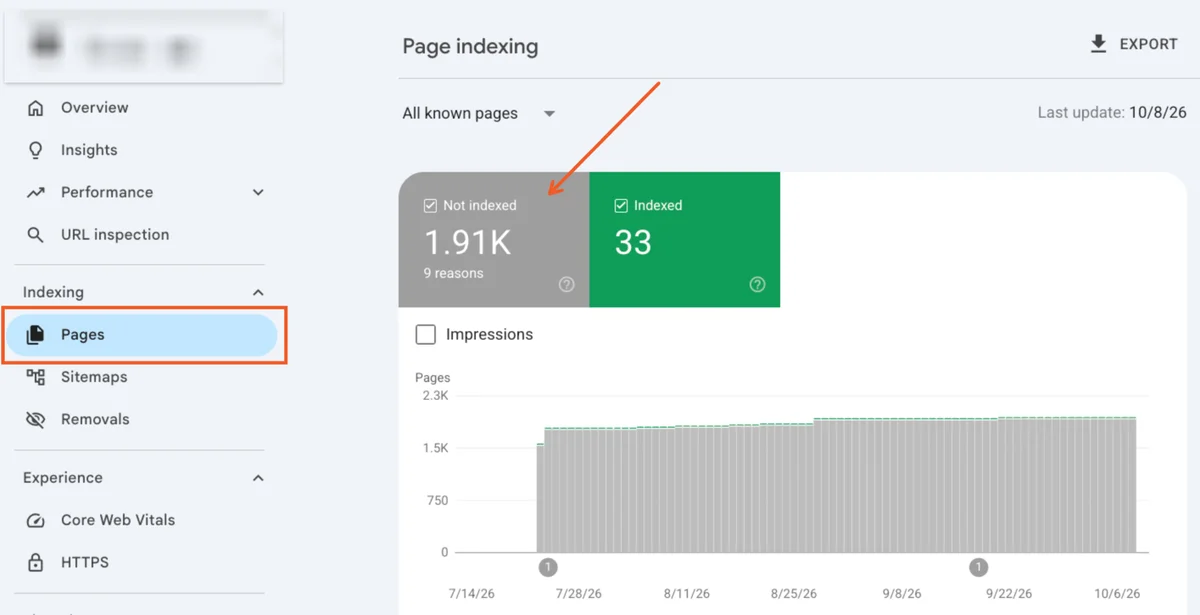
Task: Click the URL inspection magnifier icon
Action: click(x=36, y=235)
